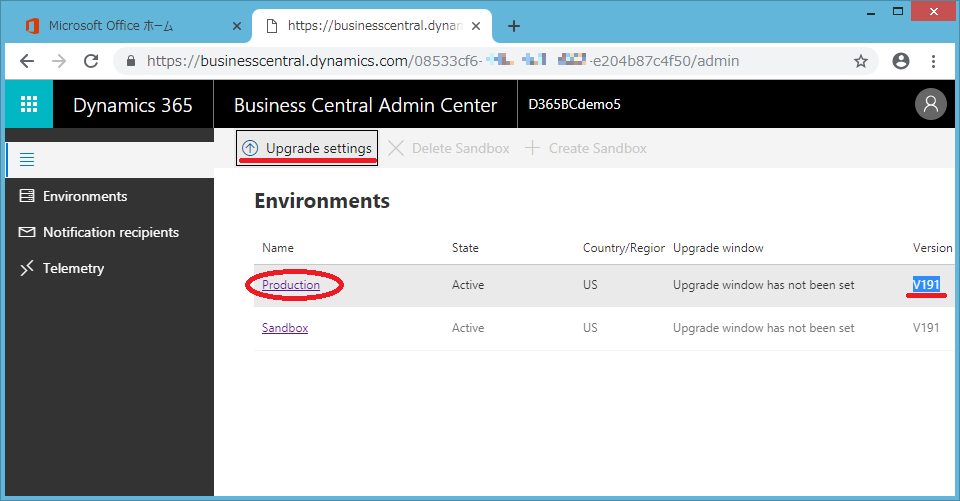Image resolution: width=960 pixels, height=501 pixels.
Task: Bookmark this page with the star icon
Action: click(x=861, y=61)
